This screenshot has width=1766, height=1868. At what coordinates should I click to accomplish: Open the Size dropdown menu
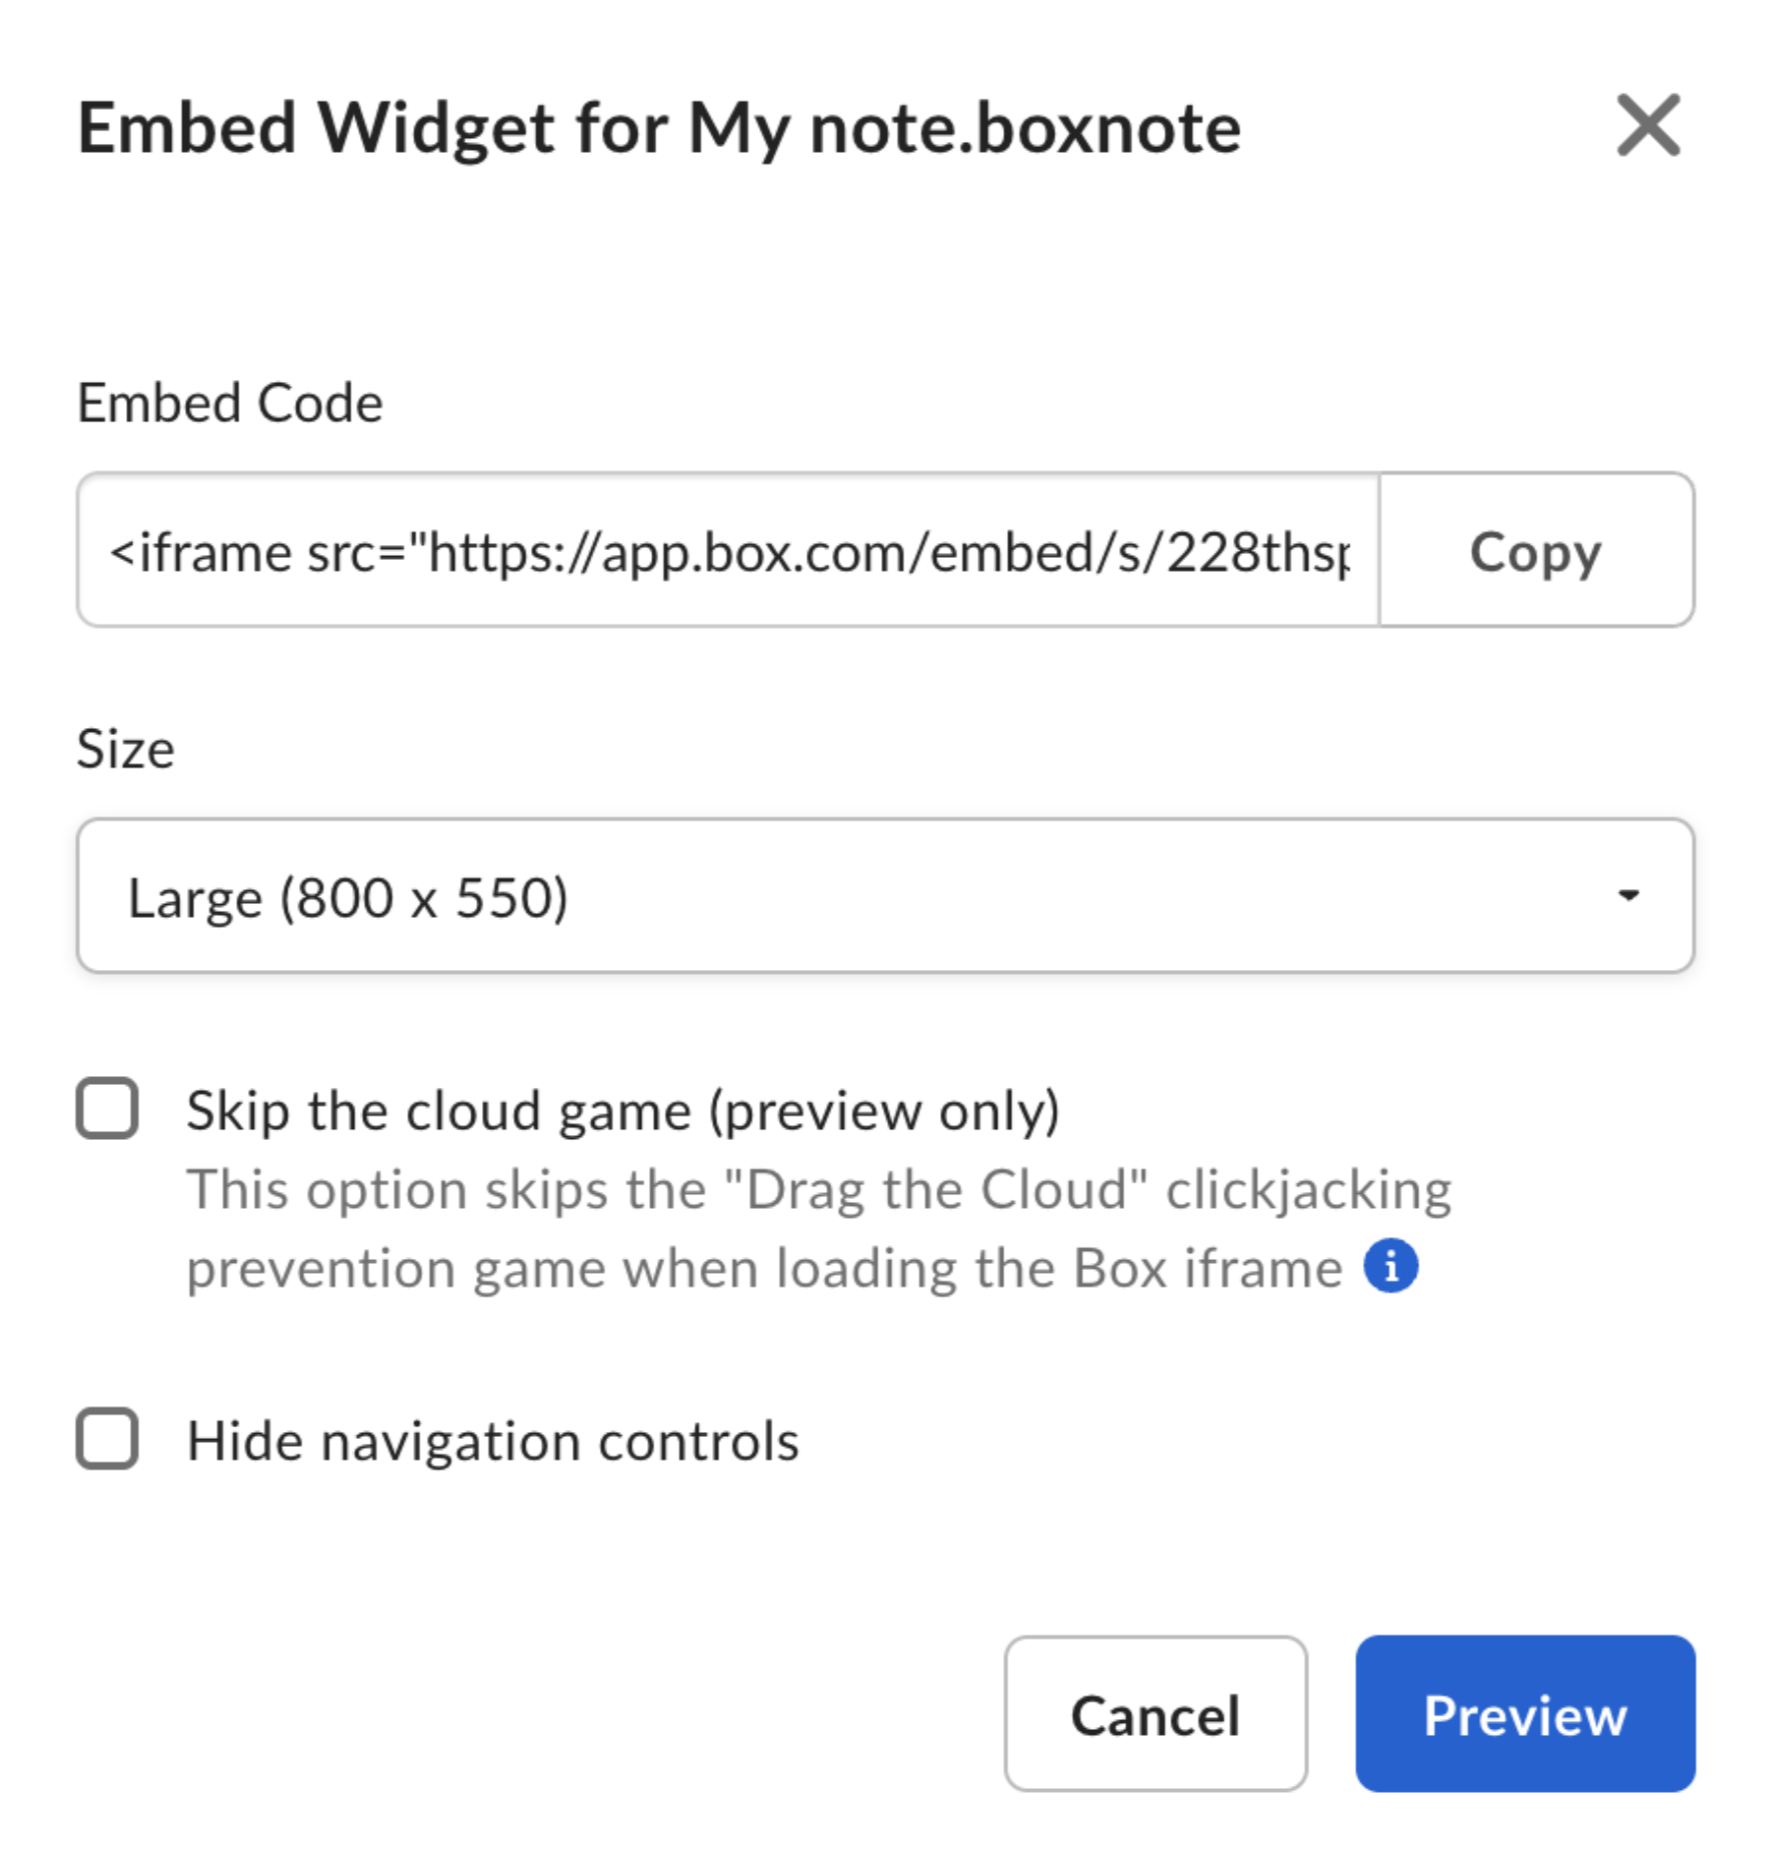[x=884, y=895]
